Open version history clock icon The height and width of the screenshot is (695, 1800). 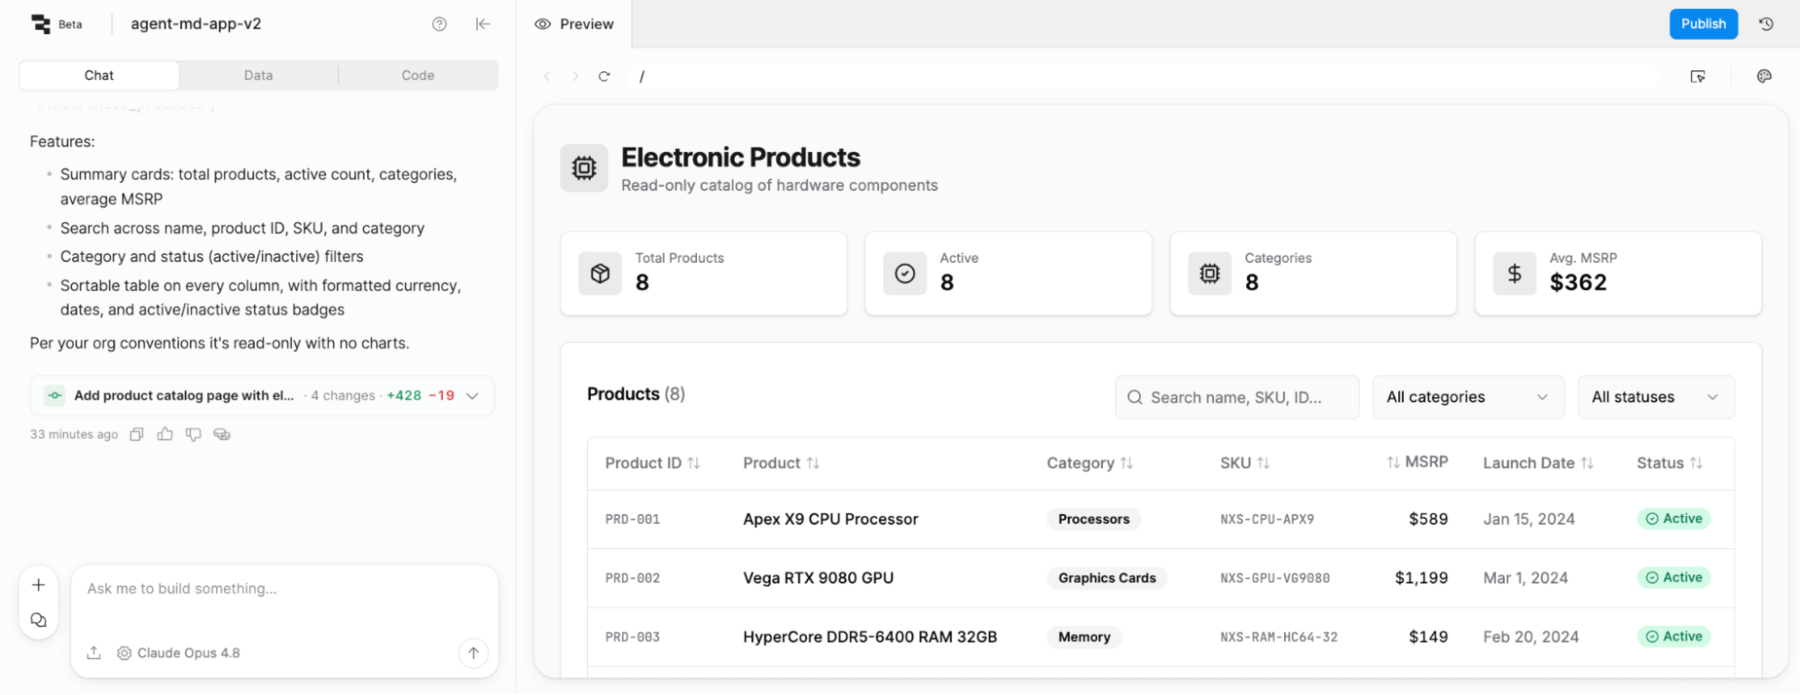[1766, 24]
